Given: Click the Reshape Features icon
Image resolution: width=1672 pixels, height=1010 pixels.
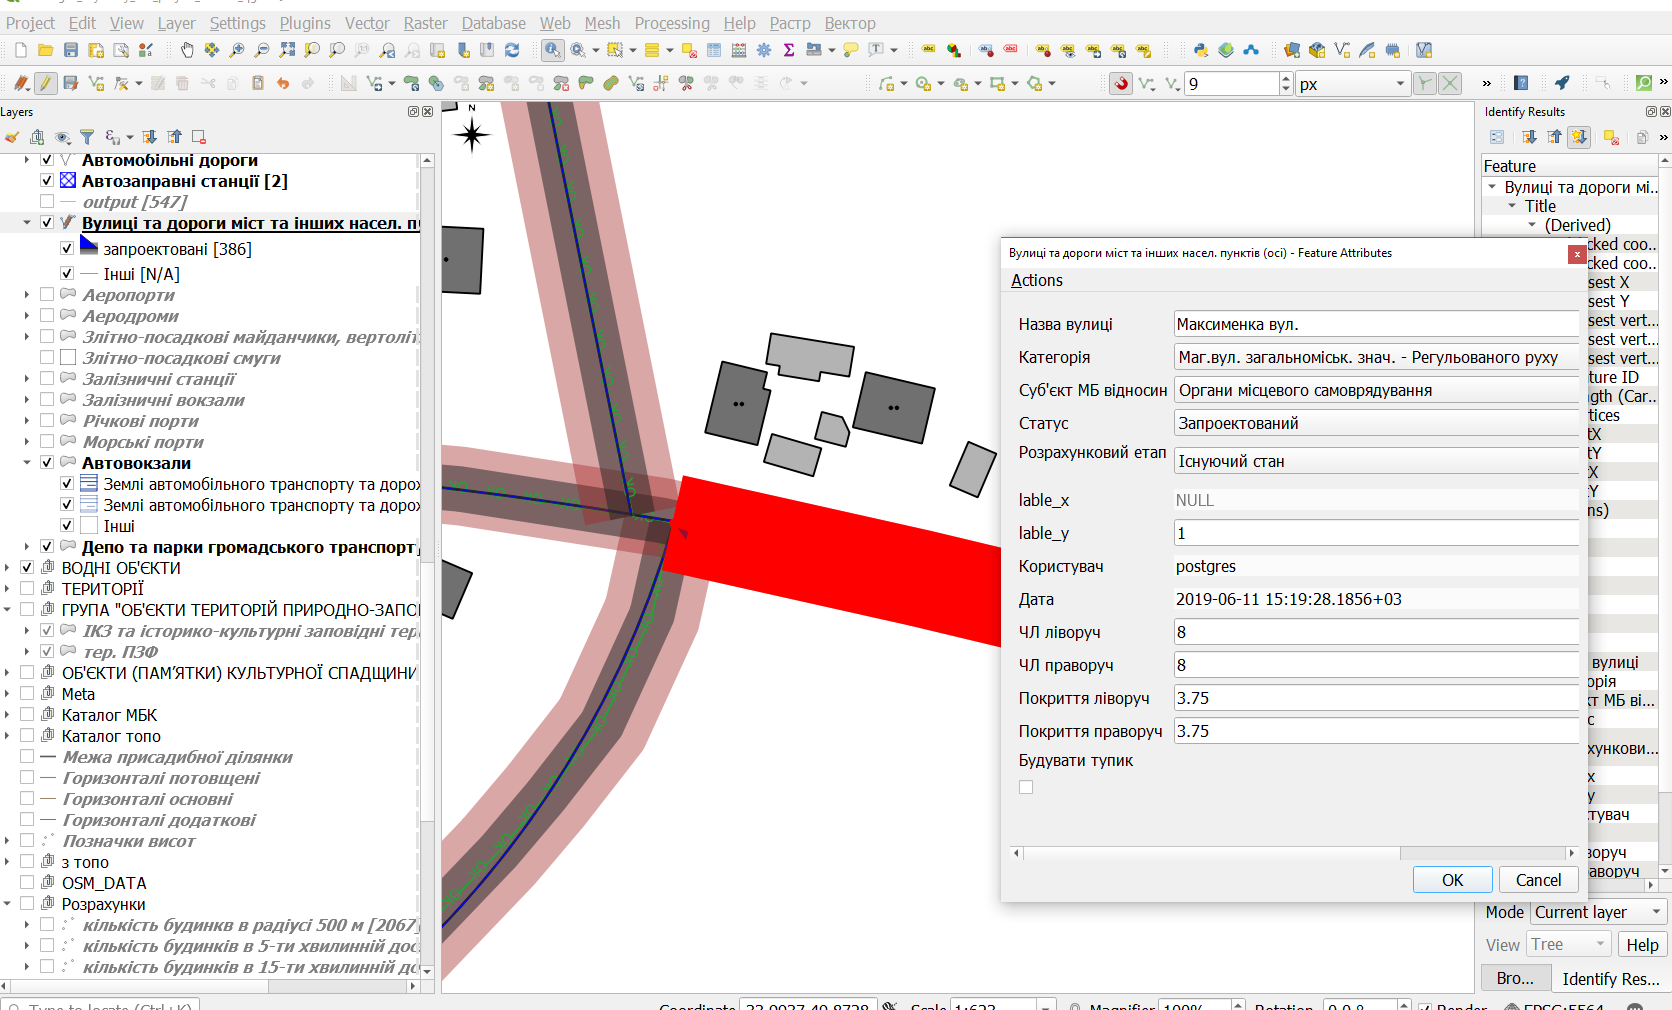Looking at the screenshot, I should (586, 83).
